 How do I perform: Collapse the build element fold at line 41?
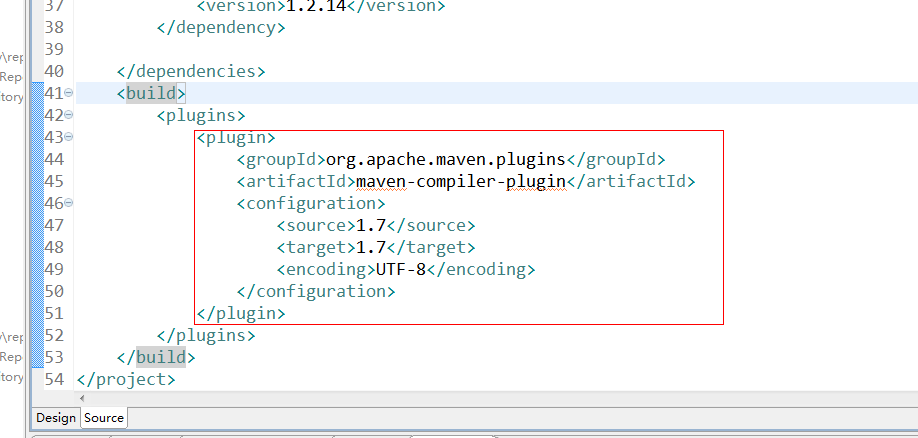pos(69,93)
